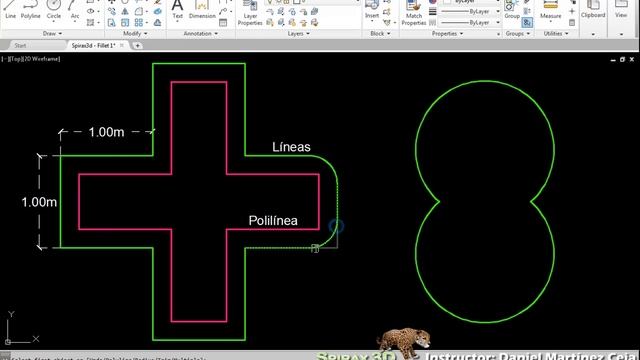Viewport: 640px width, 360px height.
Task: Switch to the Start tab
Action: click(20, 46)
